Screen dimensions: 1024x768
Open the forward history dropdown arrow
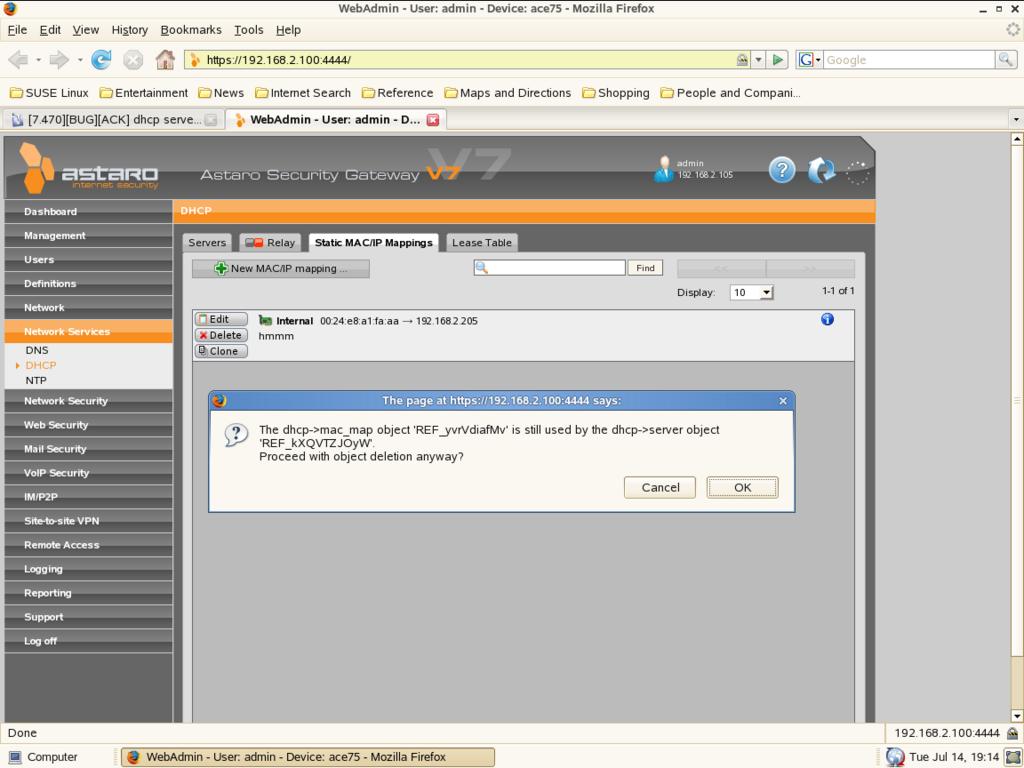(x=80, y=60)
